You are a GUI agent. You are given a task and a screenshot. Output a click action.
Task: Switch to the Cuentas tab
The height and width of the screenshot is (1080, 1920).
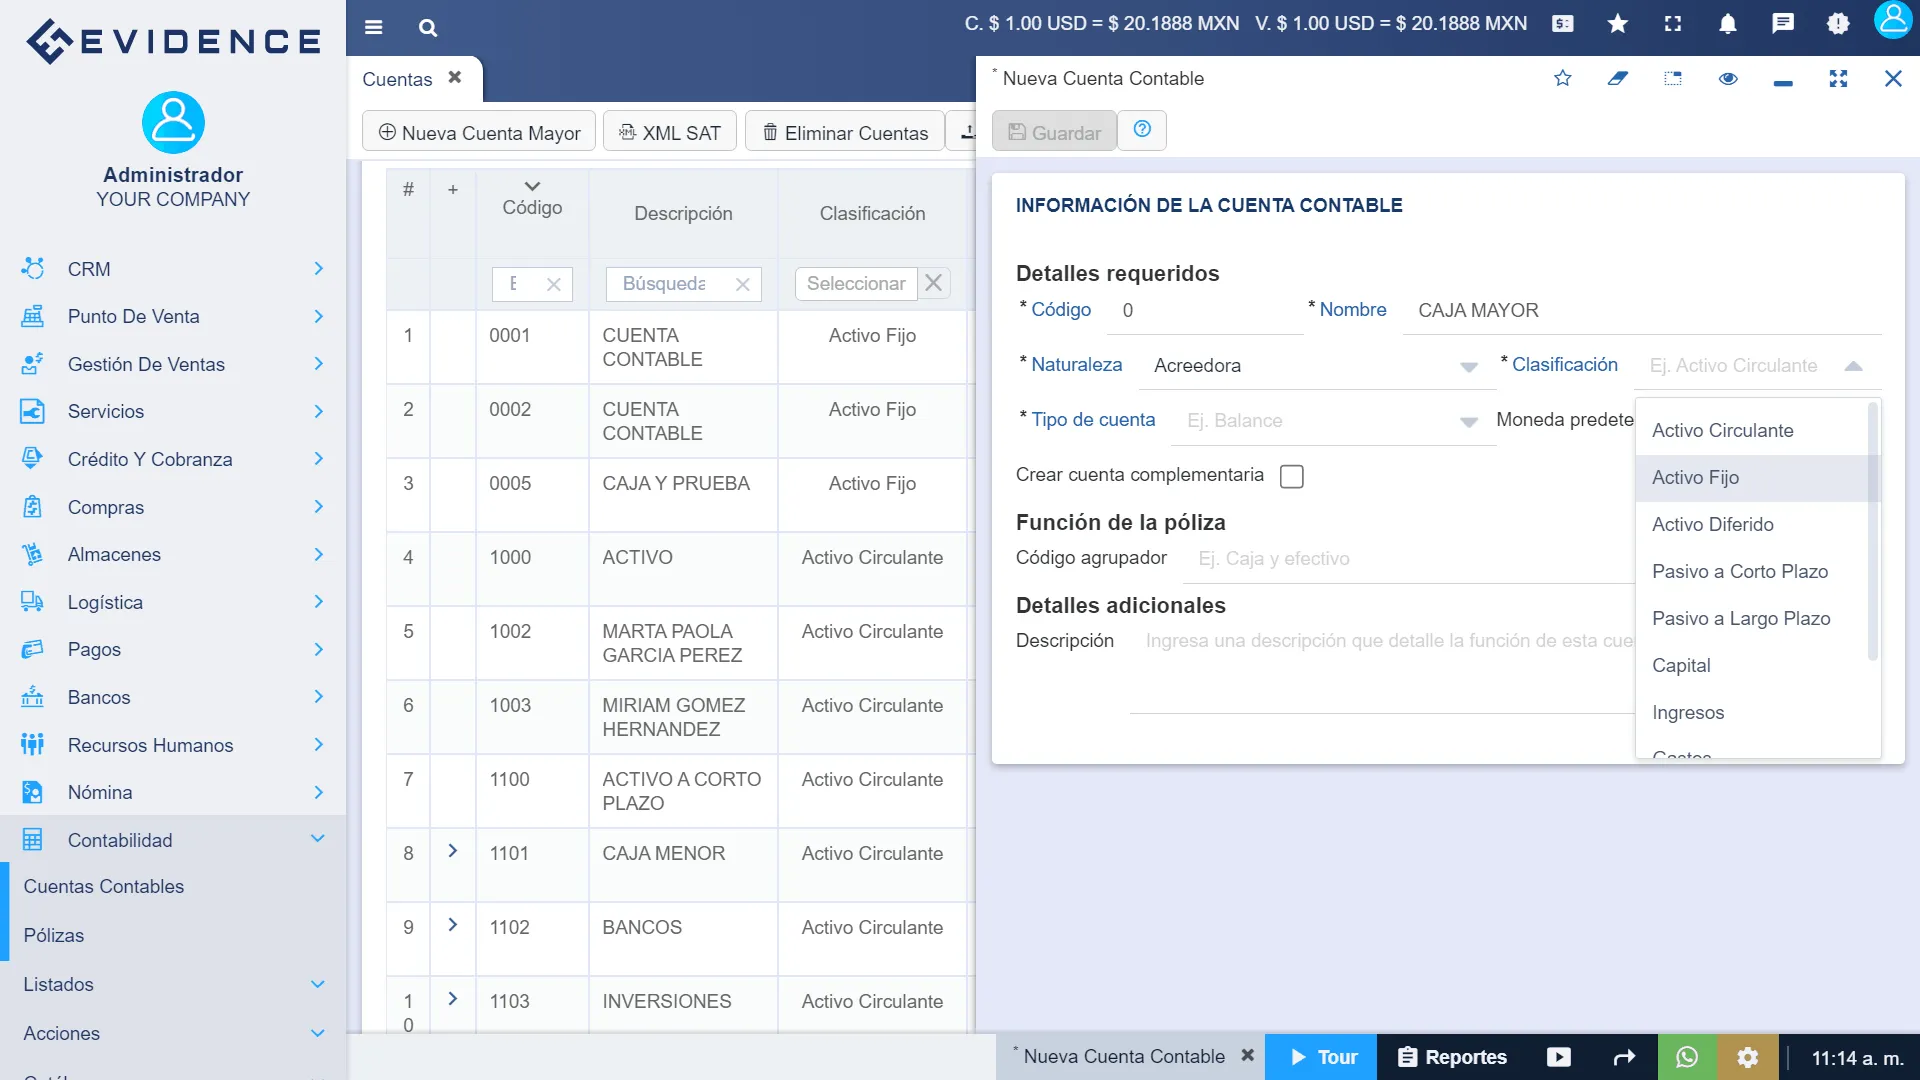point(396,78)
